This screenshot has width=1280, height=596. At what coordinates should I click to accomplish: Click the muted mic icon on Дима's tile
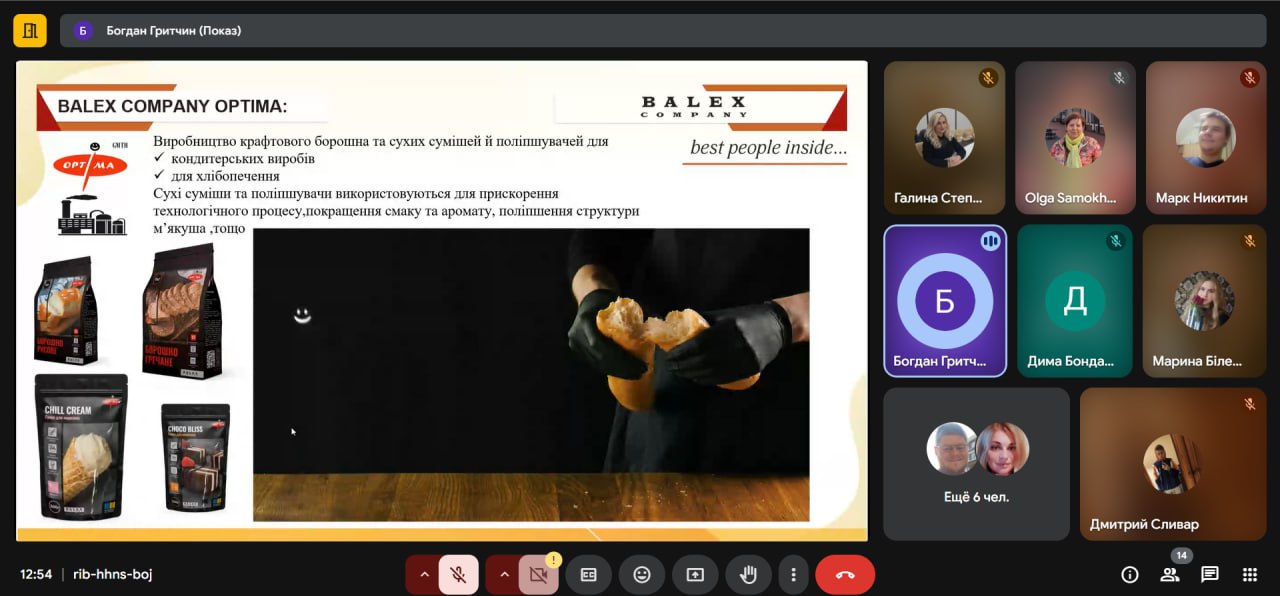[x=1115, y=241]
